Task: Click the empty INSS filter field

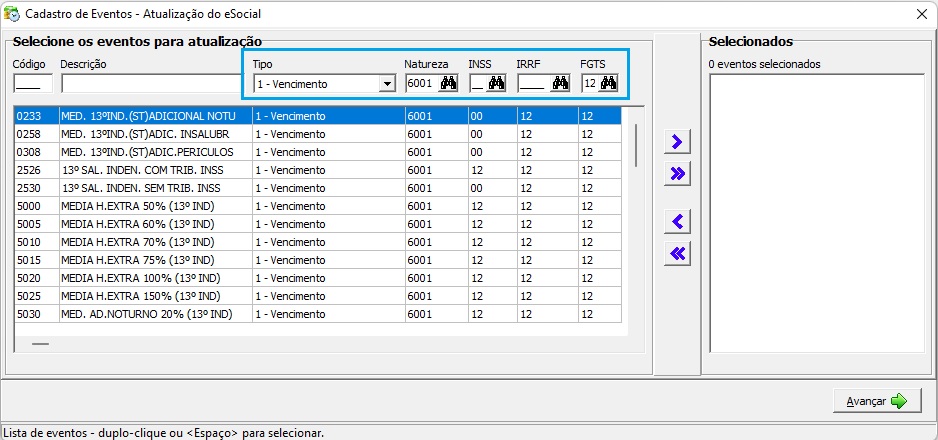Action: point(477,84)
